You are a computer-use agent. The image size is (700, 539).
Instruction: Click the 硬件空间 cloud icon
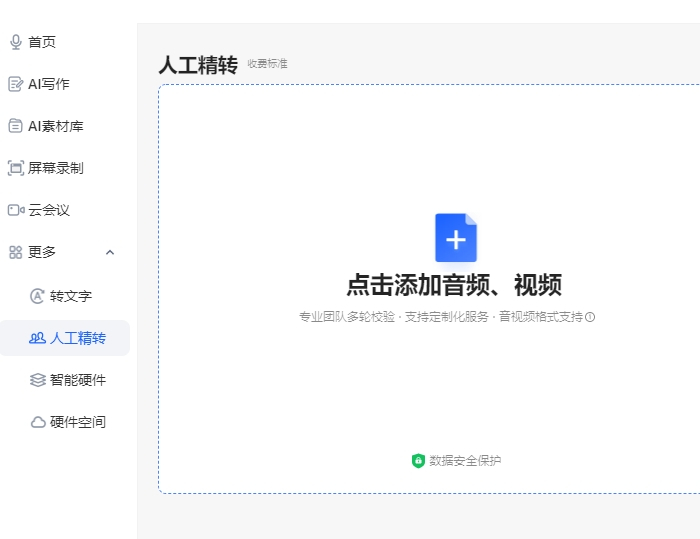coord(38,422)
